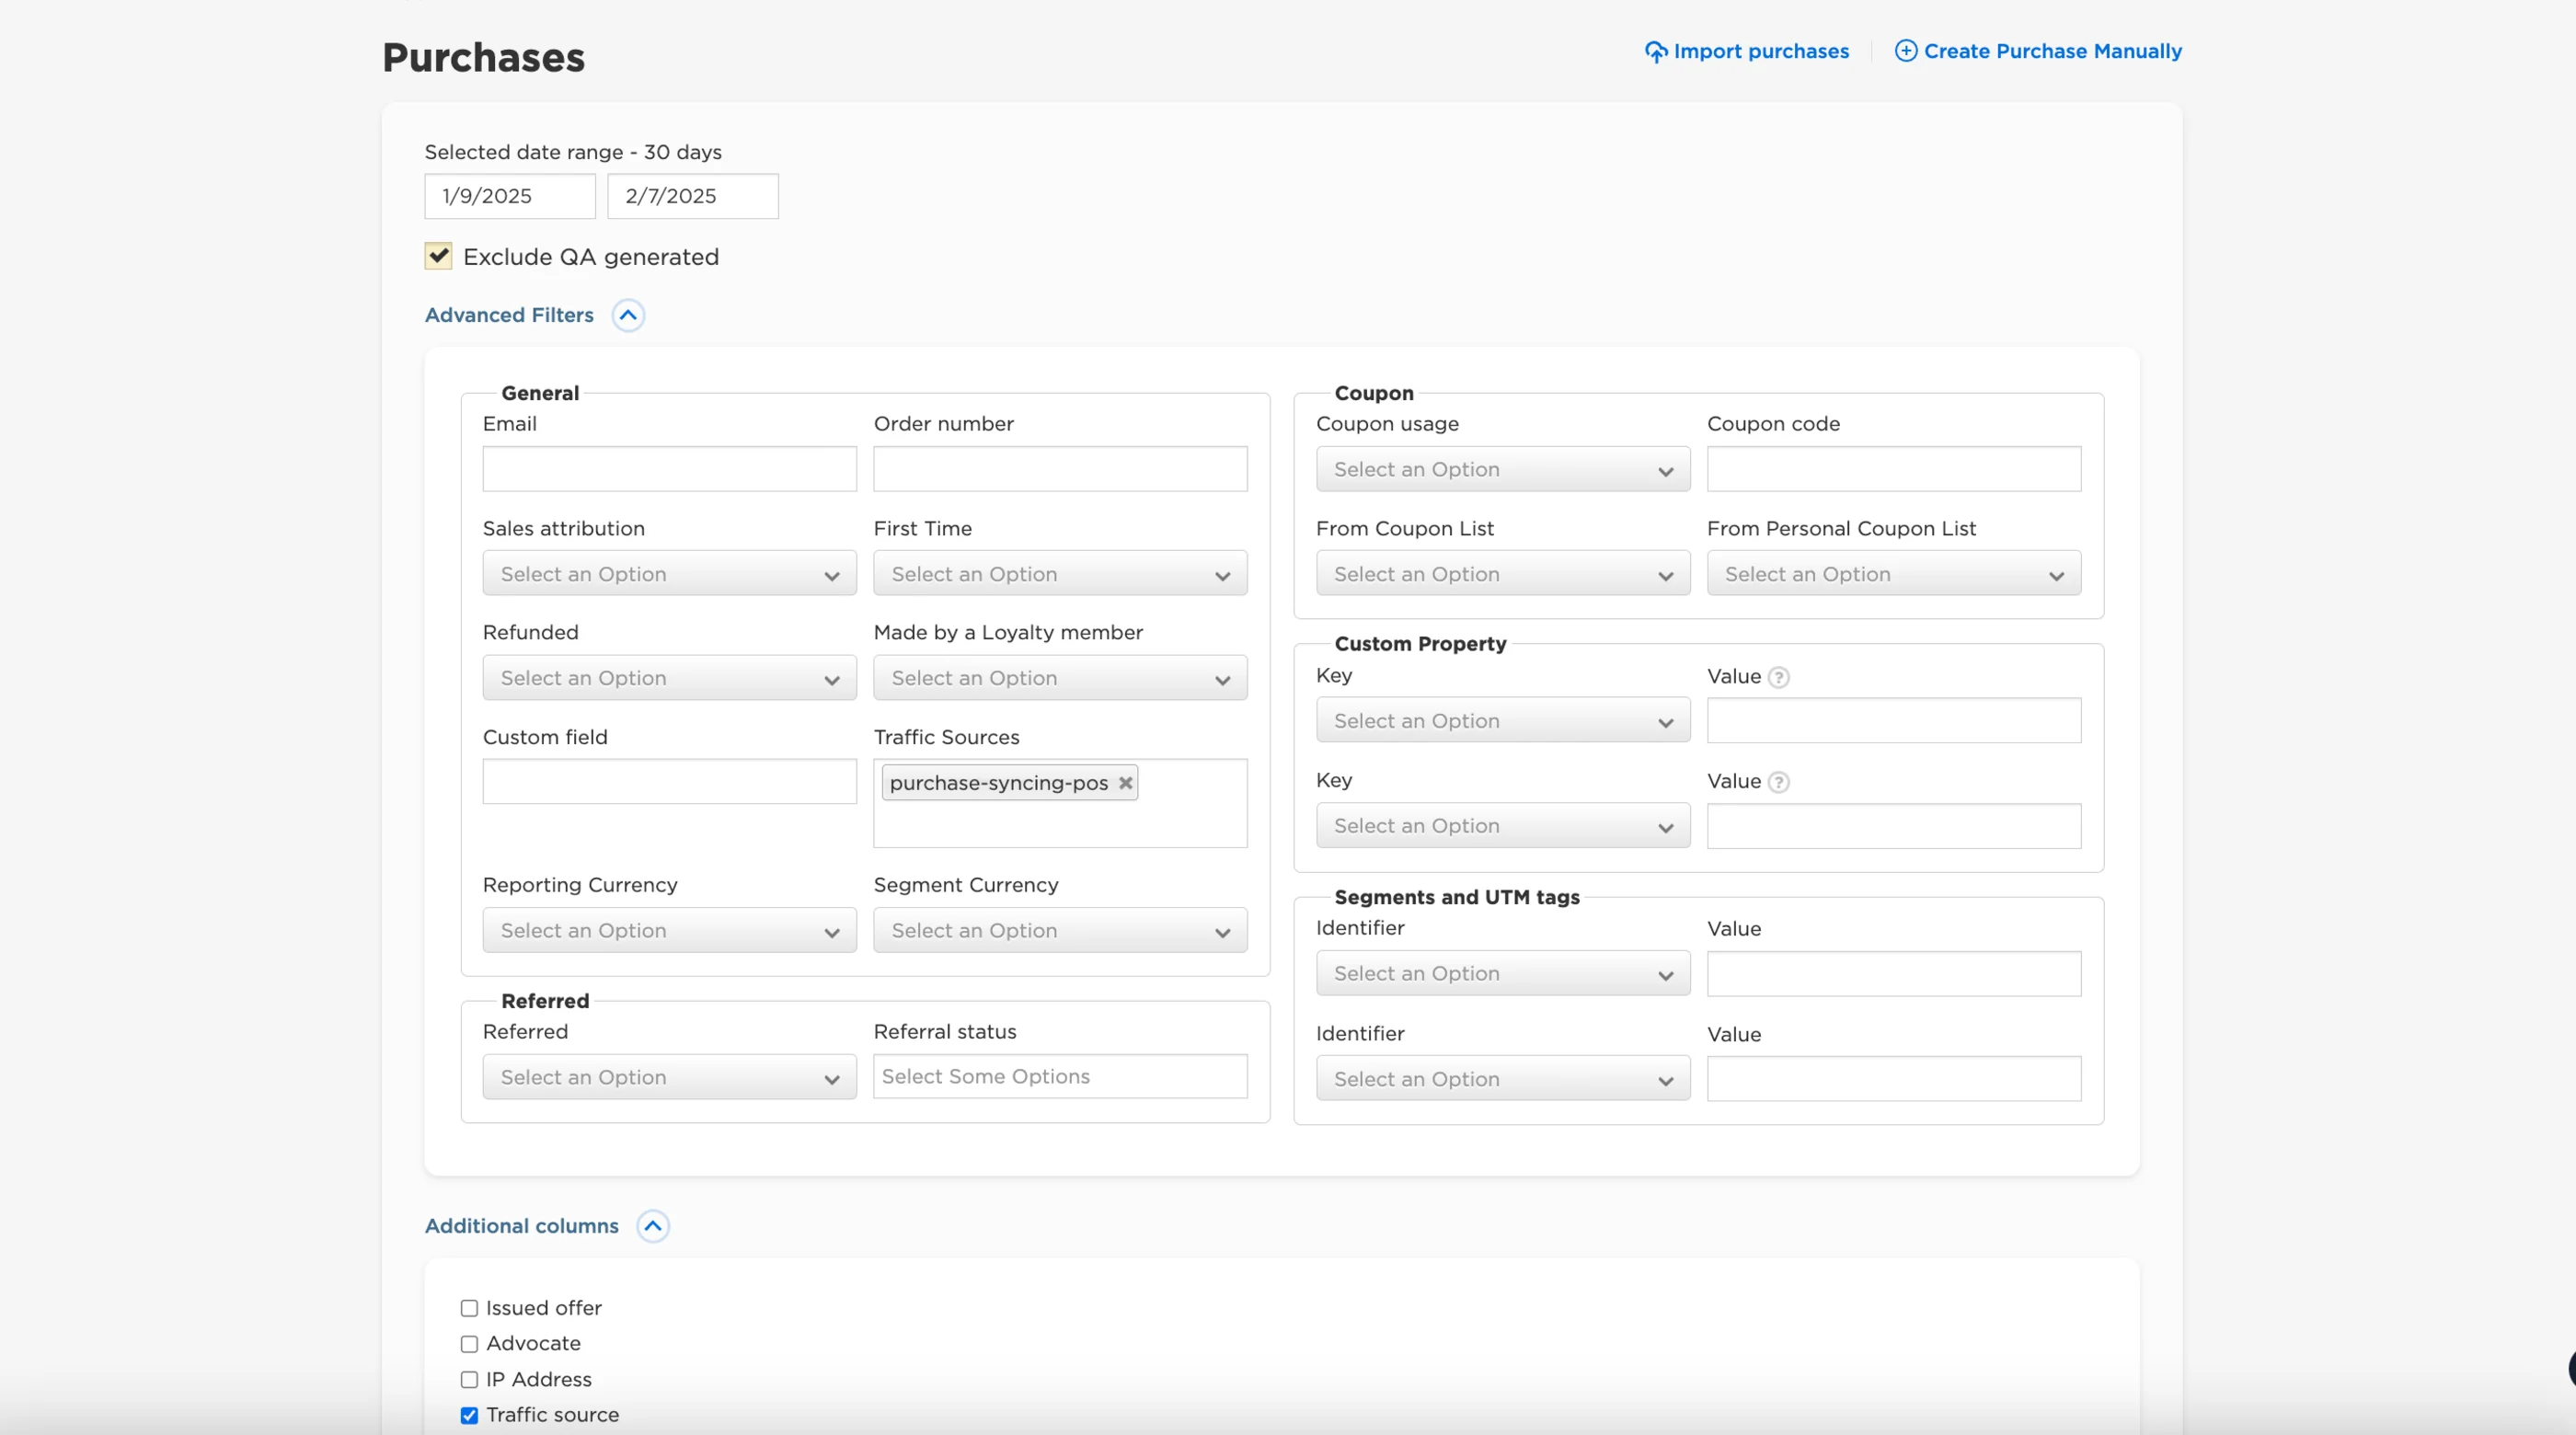The height and width of the screenshot is (1435, 2576).
Task: Open the Sales attribution dropdown
Action: click(669, 574)
